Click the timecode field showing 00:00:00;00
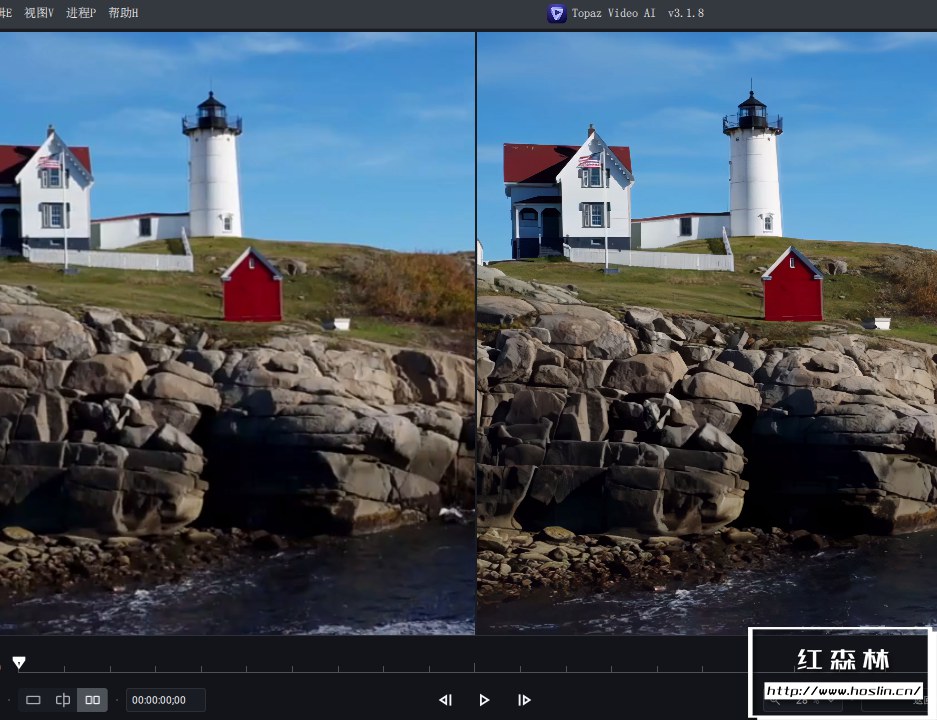Viewport: 937px width, 720px height. coord(166,700)
